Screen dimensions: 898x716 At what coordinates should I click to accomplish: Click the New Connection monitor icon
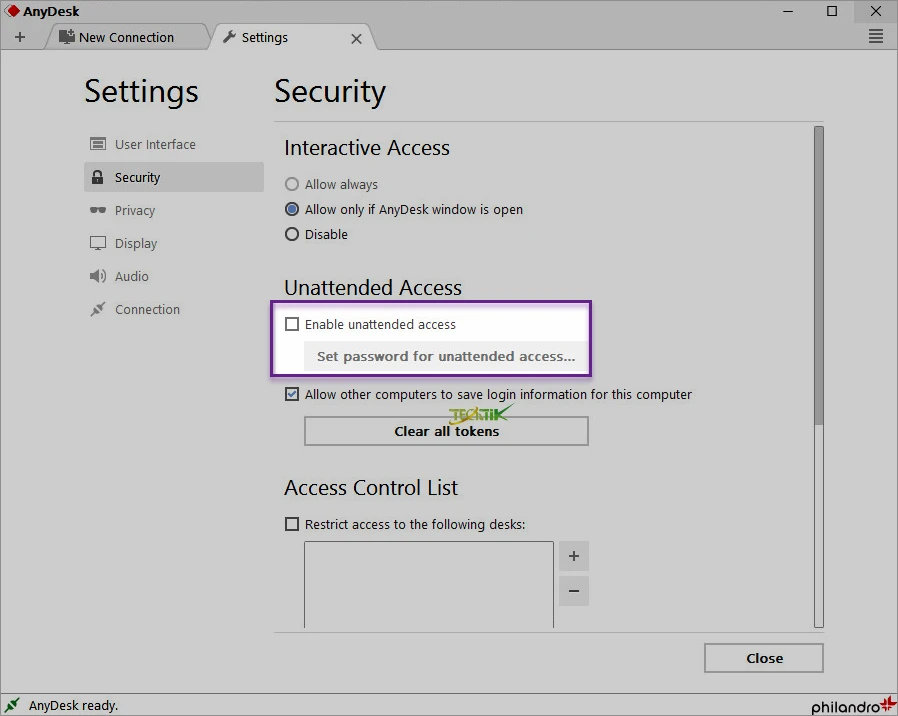coord(66,37)
